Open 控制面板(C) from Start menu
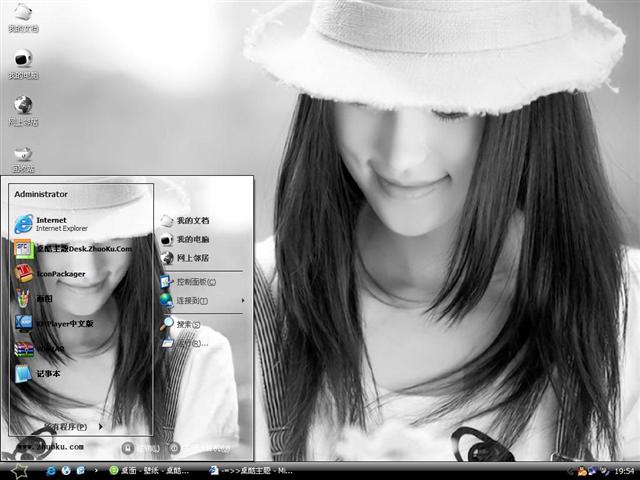This screenshot has height=480, width=640. (x=195, y=281)
